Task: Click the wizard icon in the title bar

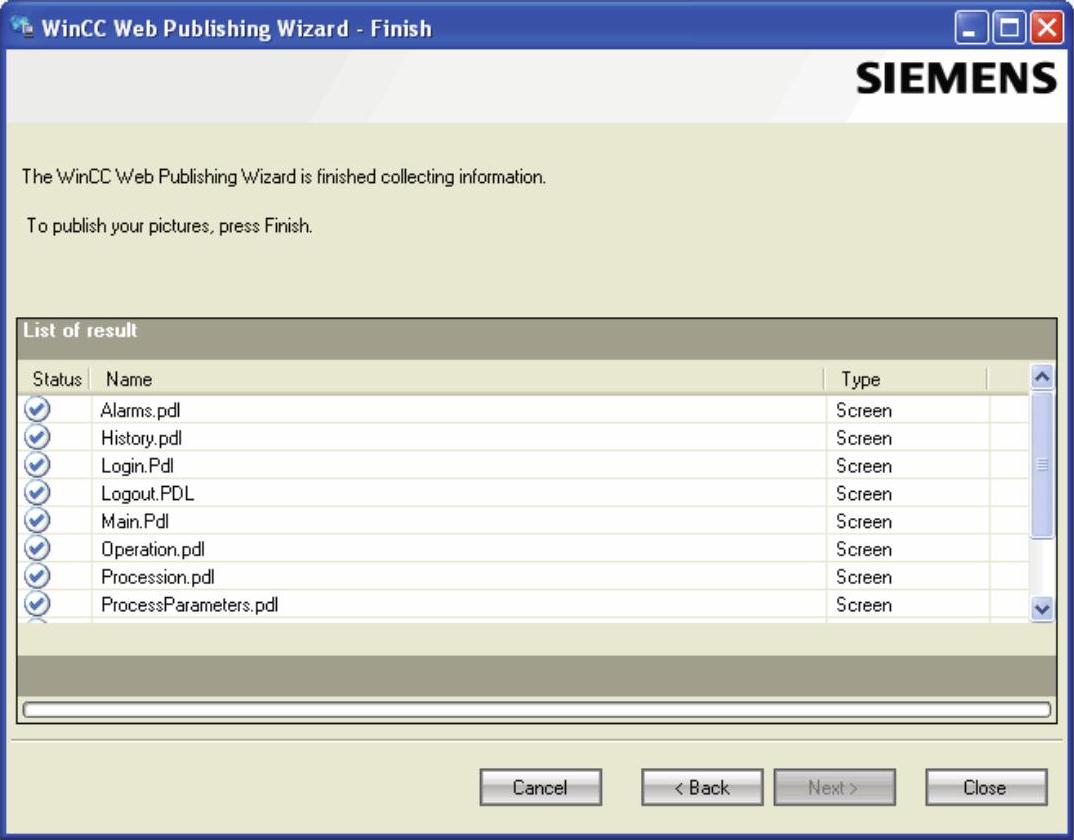Action: 22,27
